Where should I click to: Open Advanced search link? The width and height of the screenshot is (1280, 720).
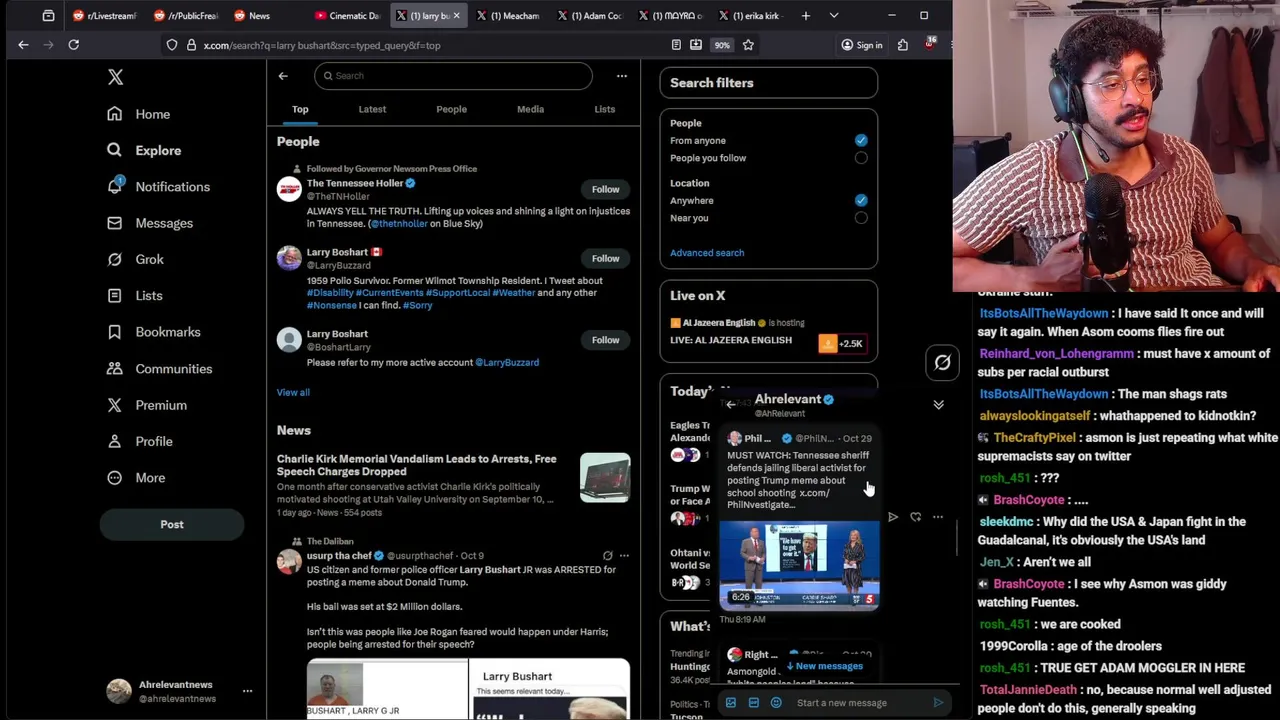(707, 253)
